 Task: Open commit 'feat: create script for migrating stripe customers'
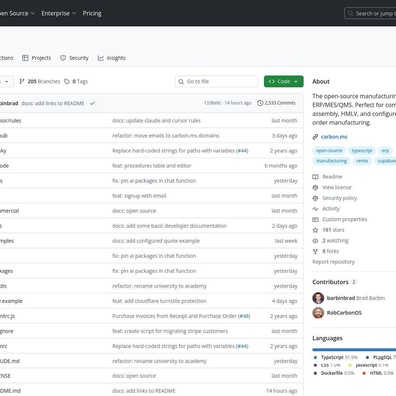point(170,331)
